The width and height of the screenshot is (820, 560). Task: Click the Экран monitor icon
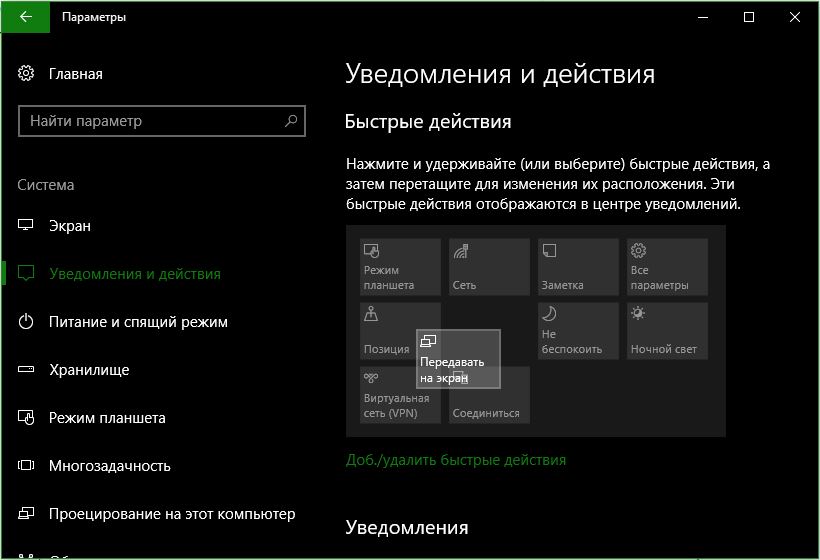pyautogui.click(x=26, y=225)
